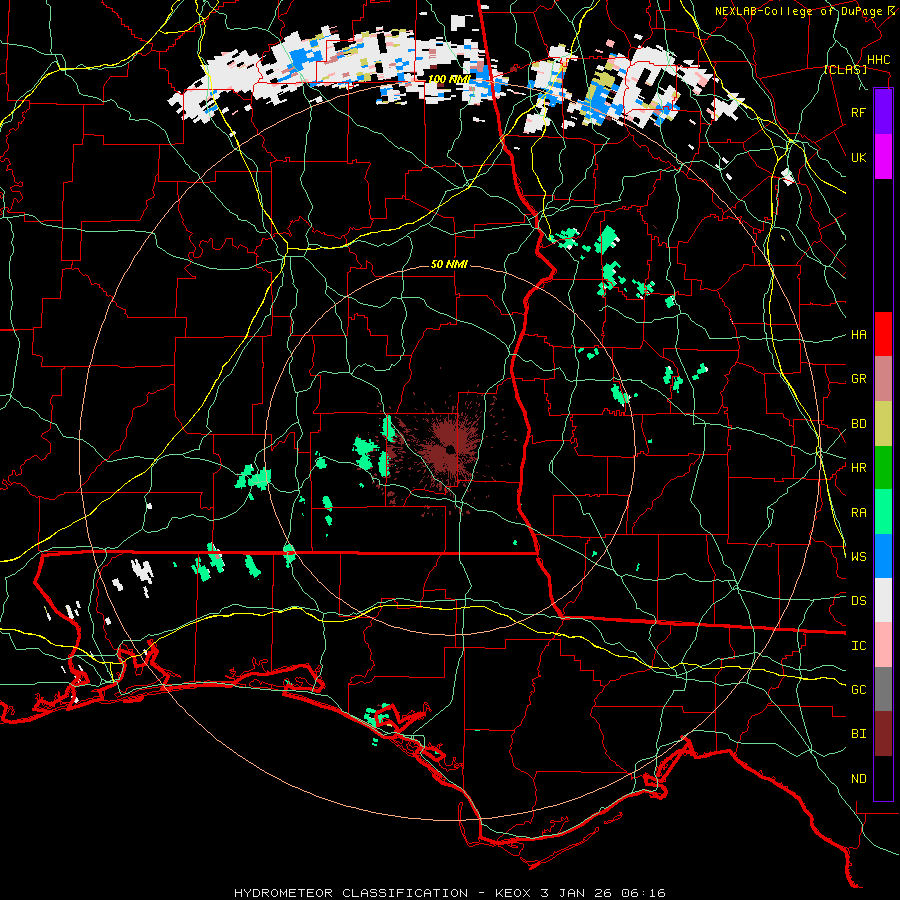This screenshot has height=900, width=900.
Task: Click the HA red legend color swatch
Action: (x=883, y=334)
